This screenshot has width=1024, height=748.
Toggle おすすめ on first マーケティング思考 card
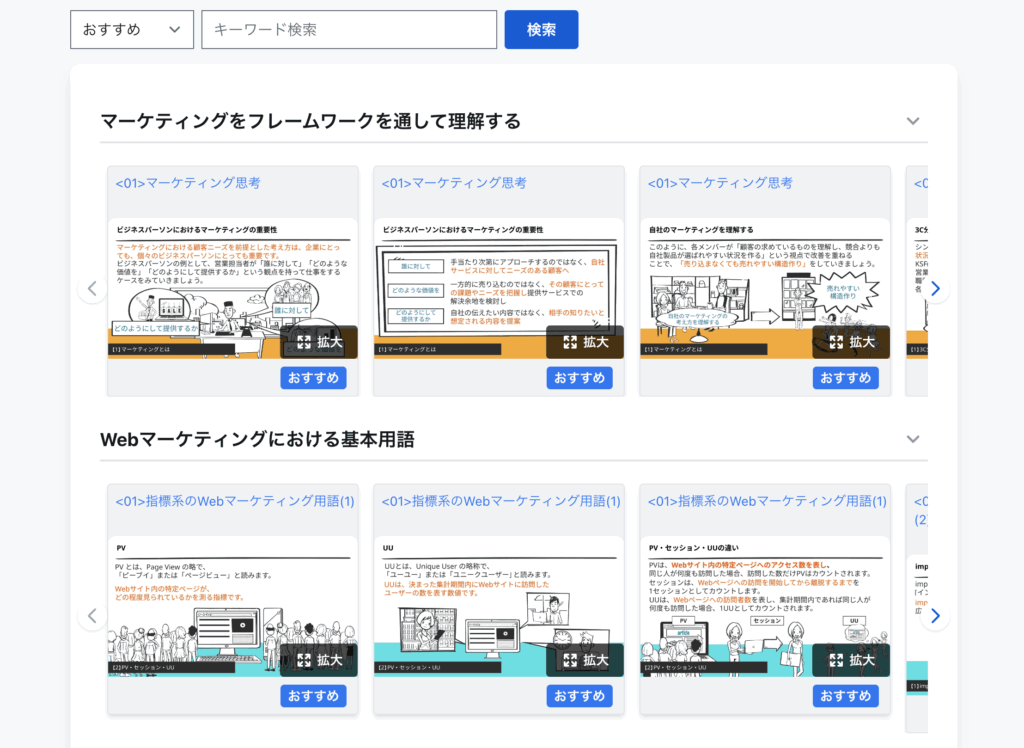313,378
